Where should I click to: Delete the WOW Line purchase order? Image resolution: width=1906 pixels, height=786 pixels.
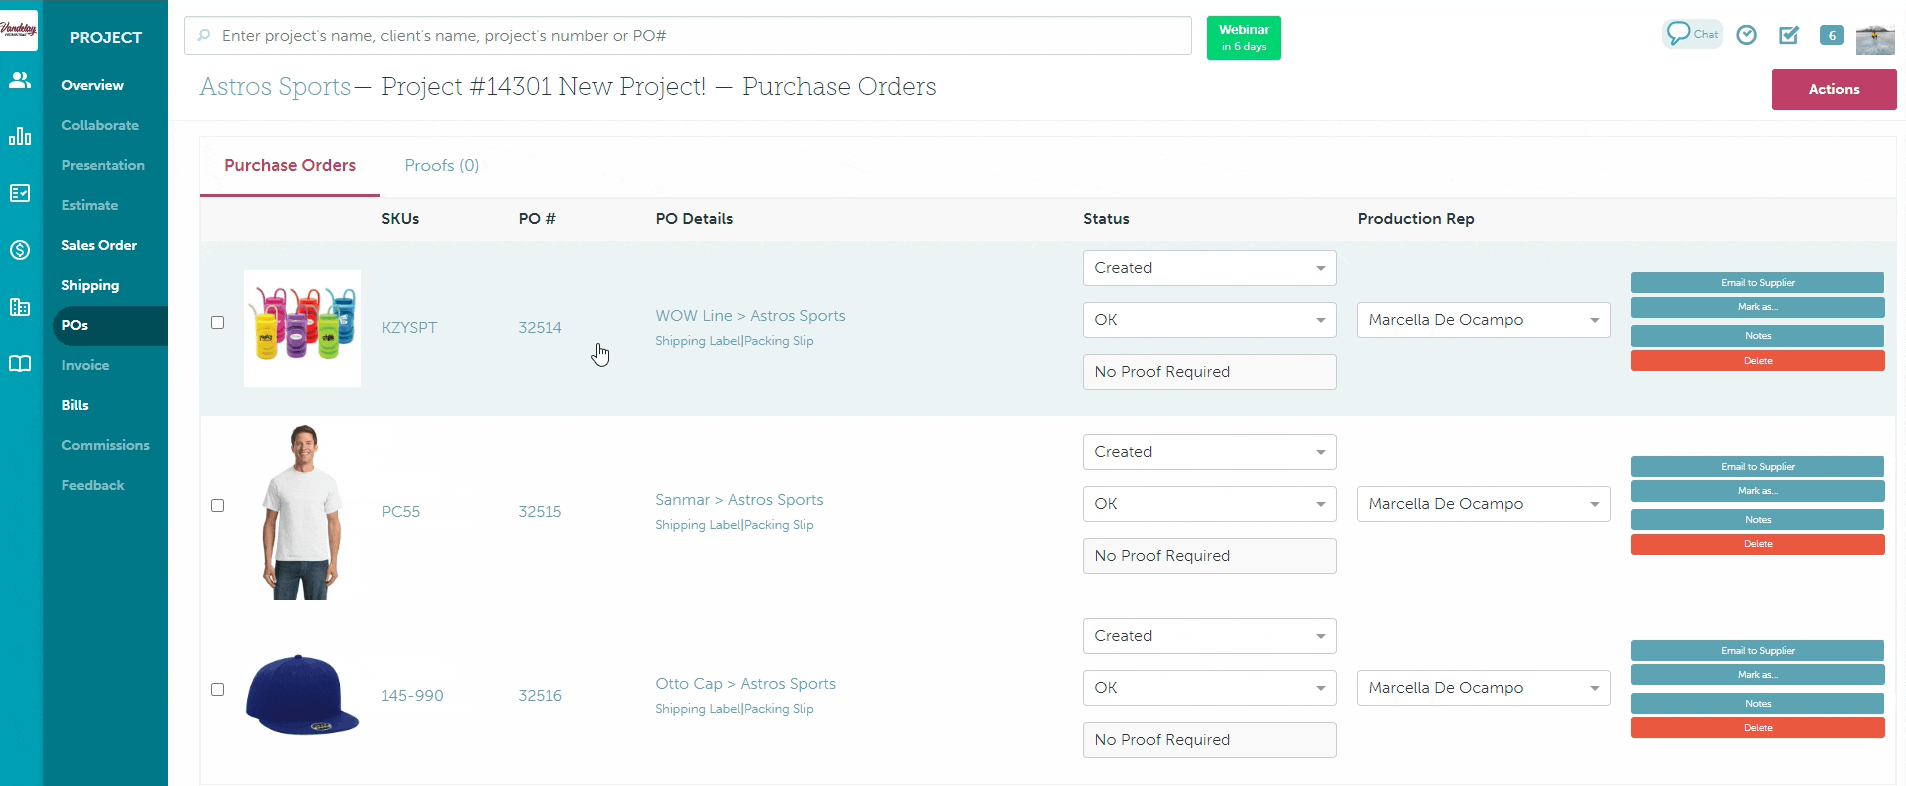click(x=1757, y=361)
